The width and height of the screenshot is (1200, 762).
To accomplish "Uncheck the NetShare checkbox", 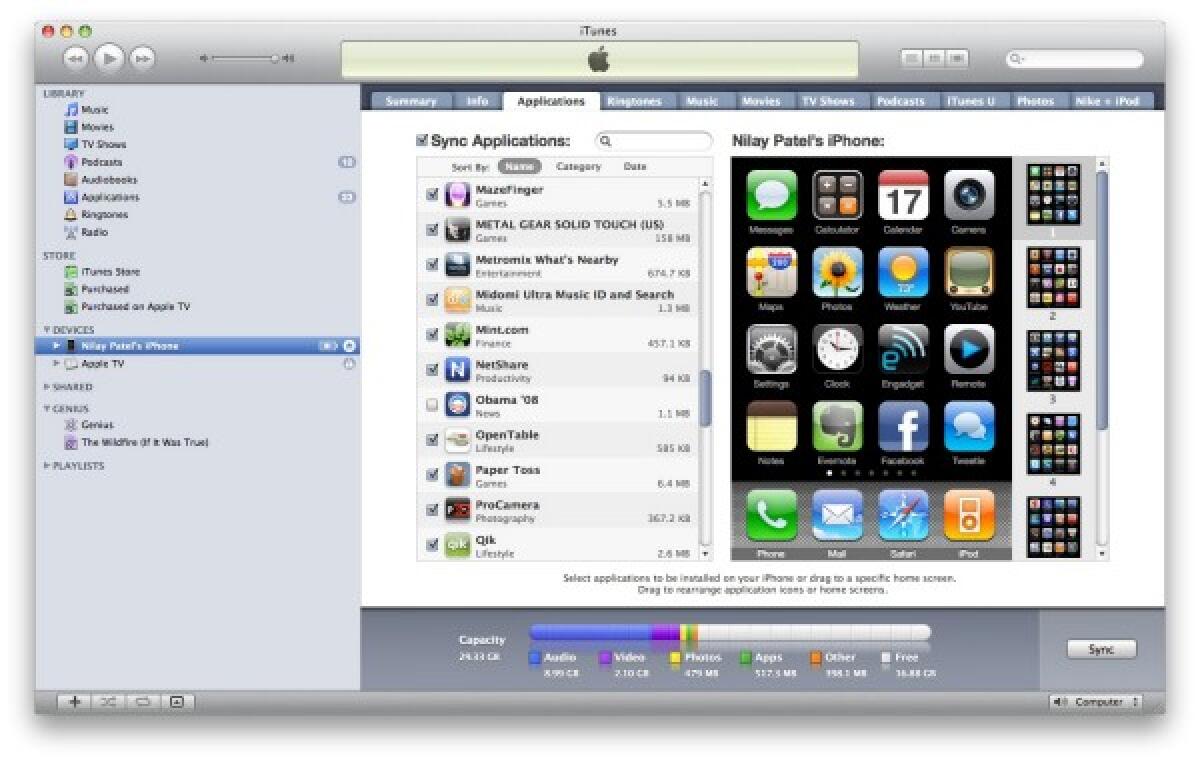I will 432,370.
